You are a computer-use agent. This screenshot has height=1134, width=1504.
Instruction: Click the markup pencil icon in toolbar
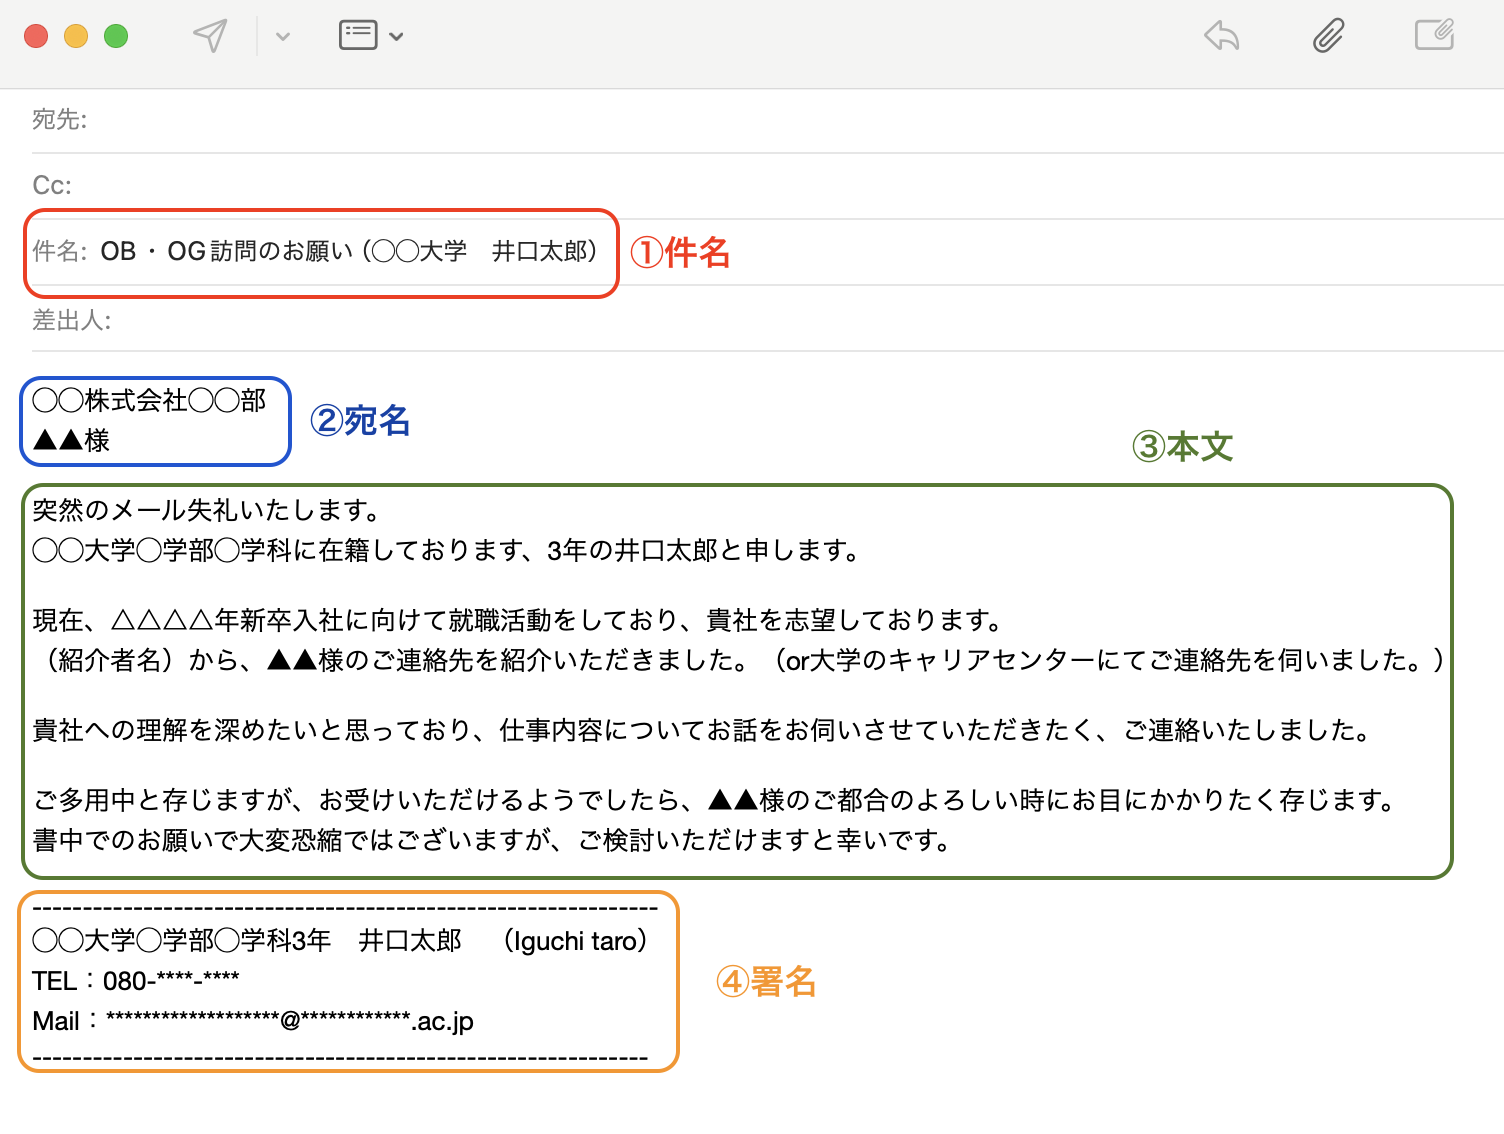pos(1434,35)
